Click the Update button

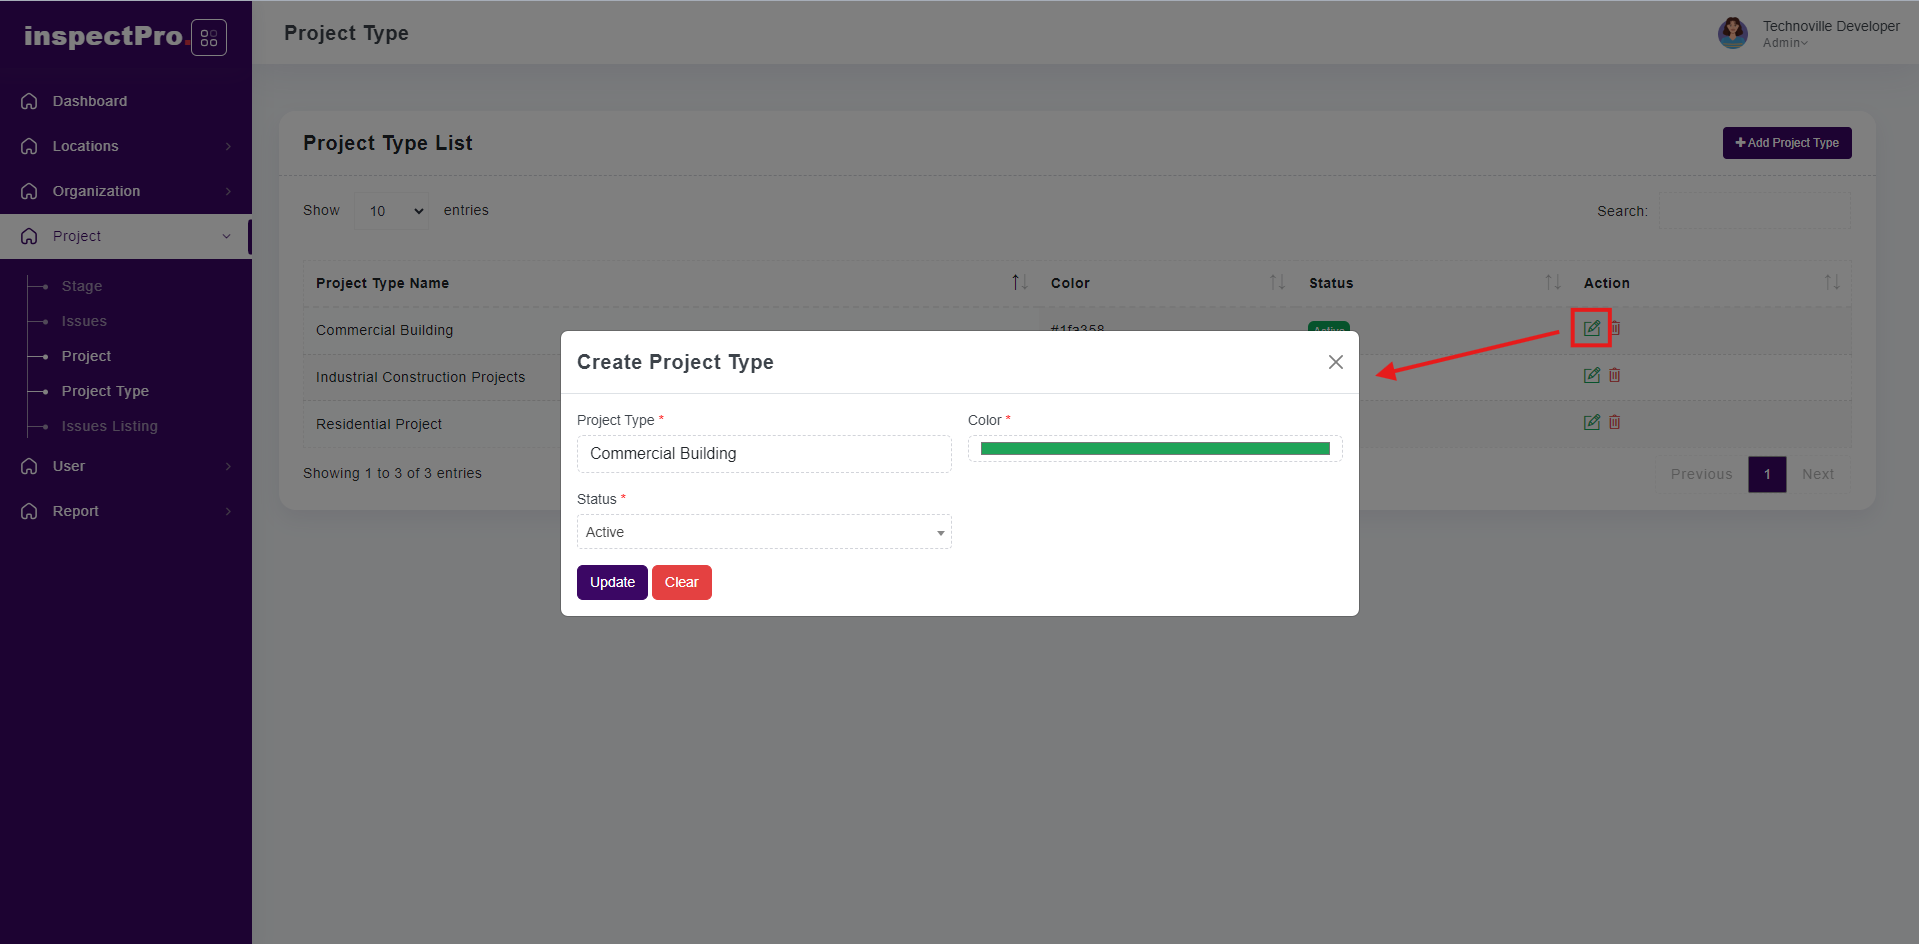point(612,582)
